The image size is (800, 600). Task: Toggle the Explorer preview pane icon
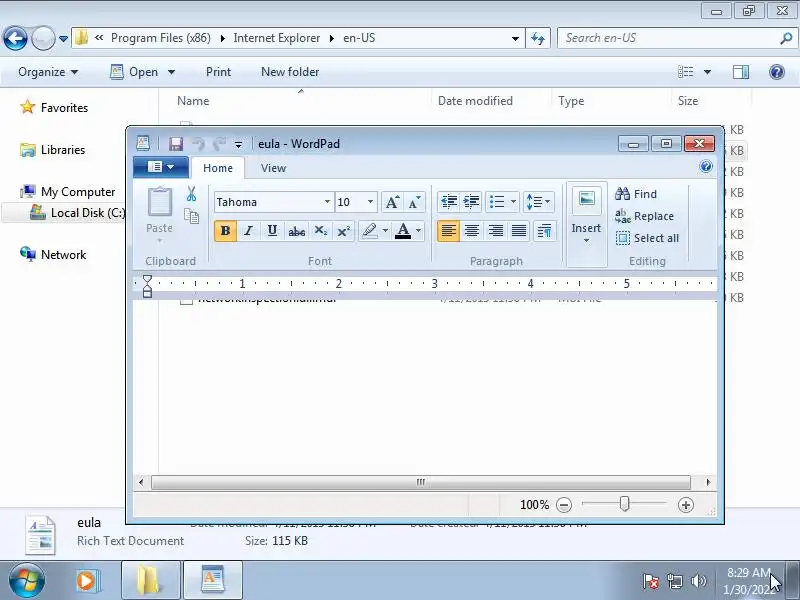pyautogui.click(x=741, y=72)
